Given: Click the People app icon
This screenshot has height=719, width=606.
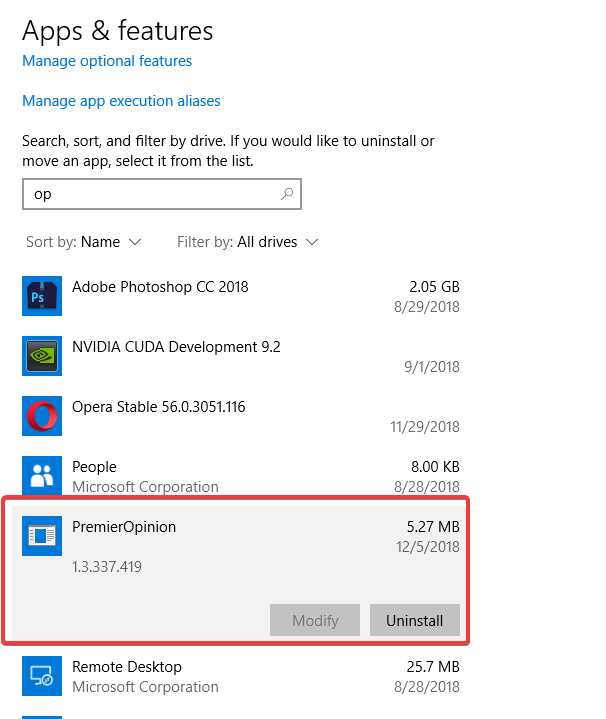Looking at the screenshot, I should pos(42,476).
